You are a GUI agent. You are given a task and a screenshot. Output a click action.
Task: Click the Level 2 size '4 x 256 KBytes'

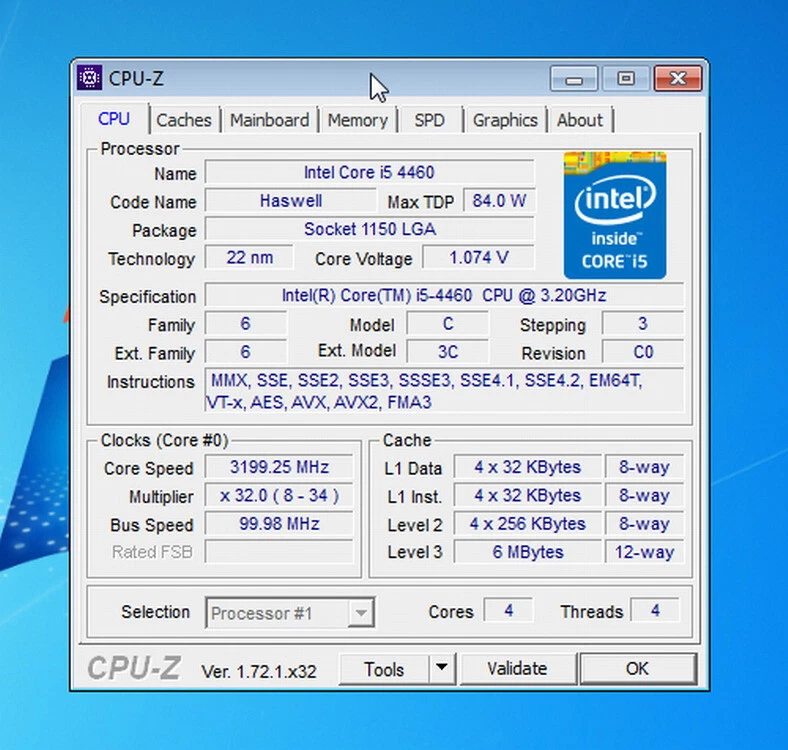click(528, 524)
